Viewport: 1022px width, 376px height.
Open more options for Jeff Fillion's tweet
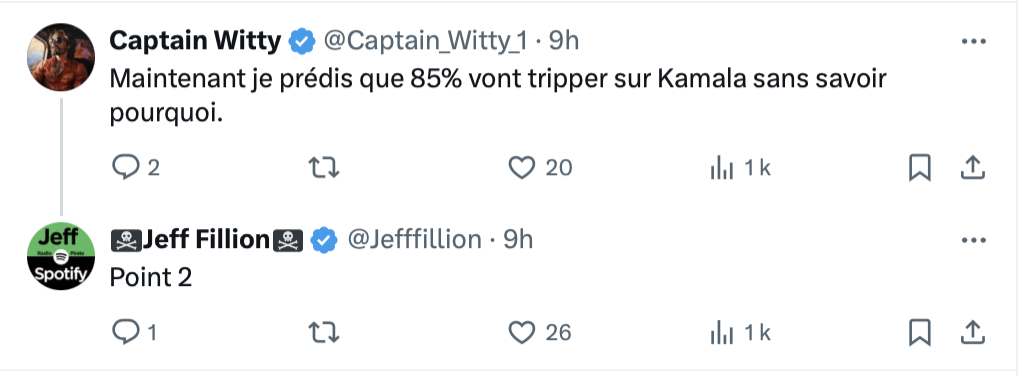[974, 240]
